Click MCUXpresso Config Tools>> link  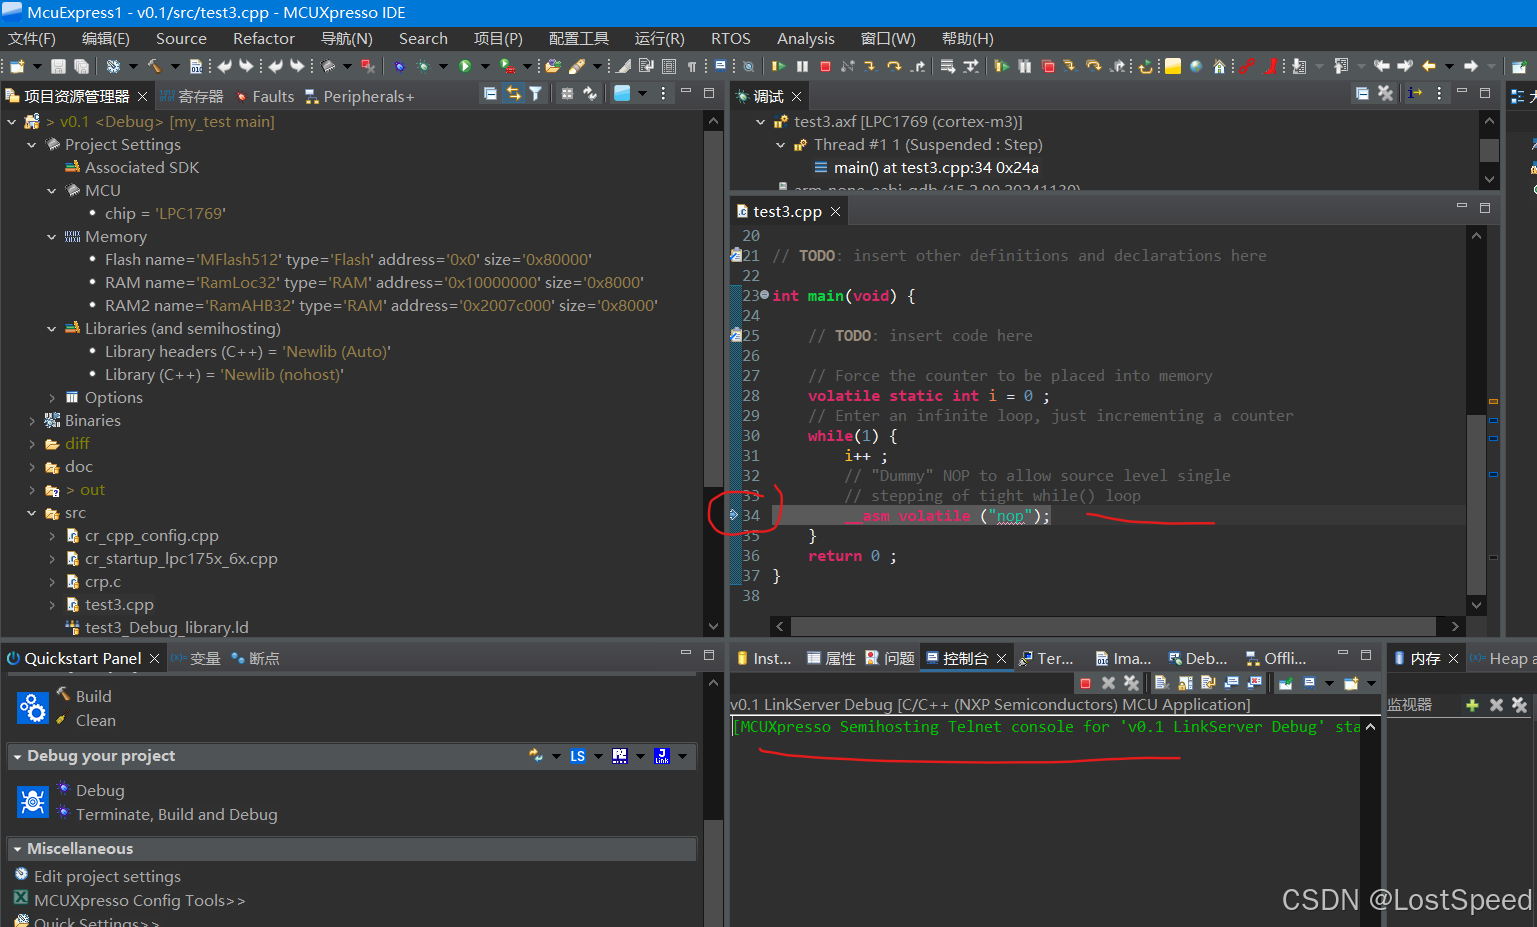(139, 900)
